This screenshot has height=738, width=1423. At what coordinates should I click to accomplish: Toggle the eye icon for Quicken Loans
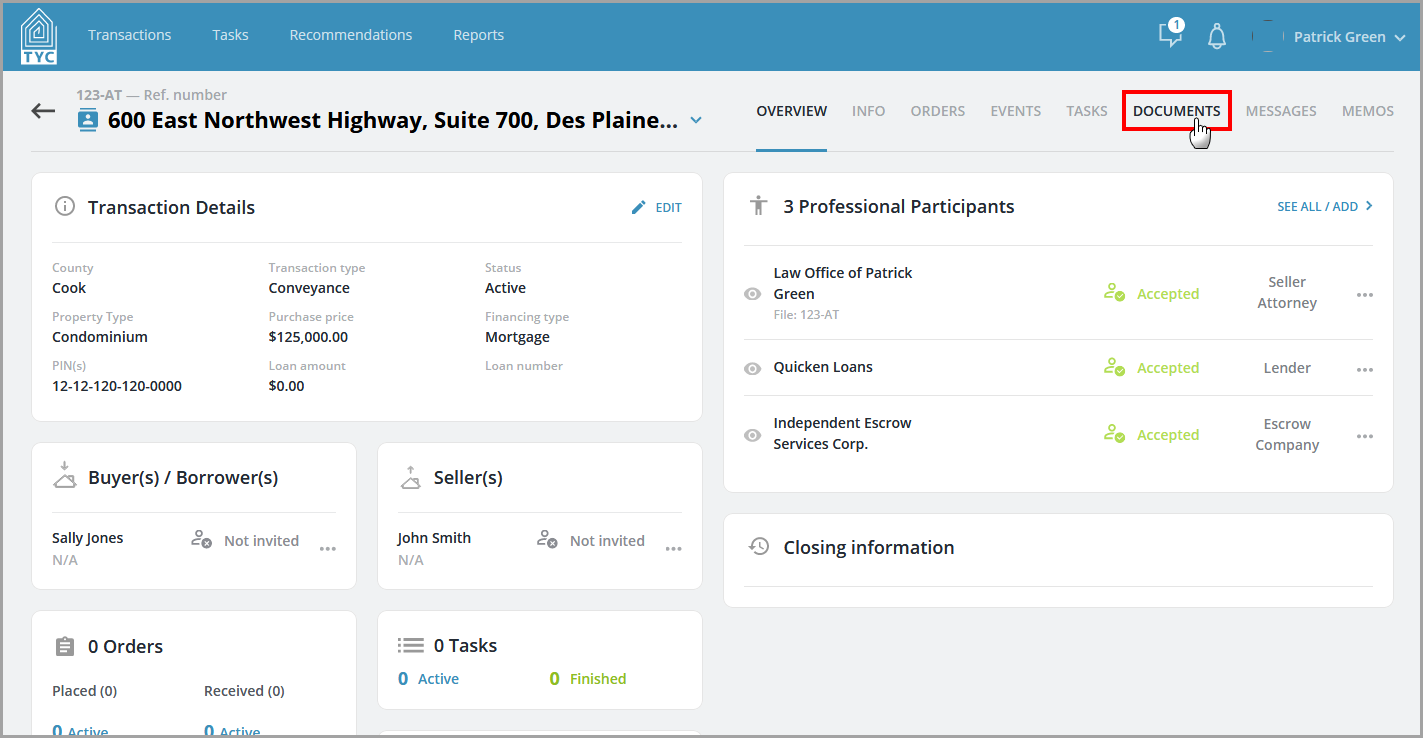pos(753,369)
